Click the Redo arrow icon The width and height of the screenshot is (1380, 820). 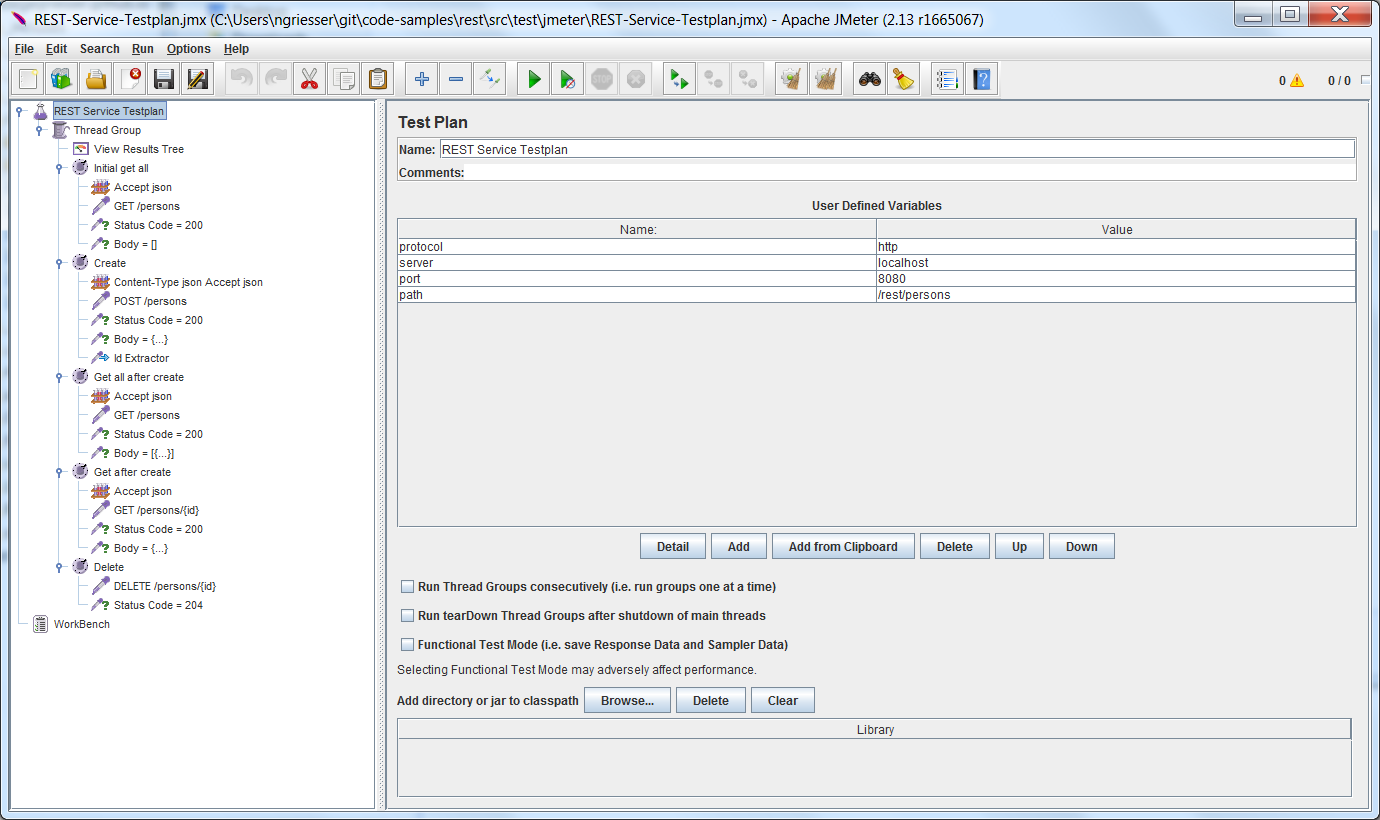[276, 79]
